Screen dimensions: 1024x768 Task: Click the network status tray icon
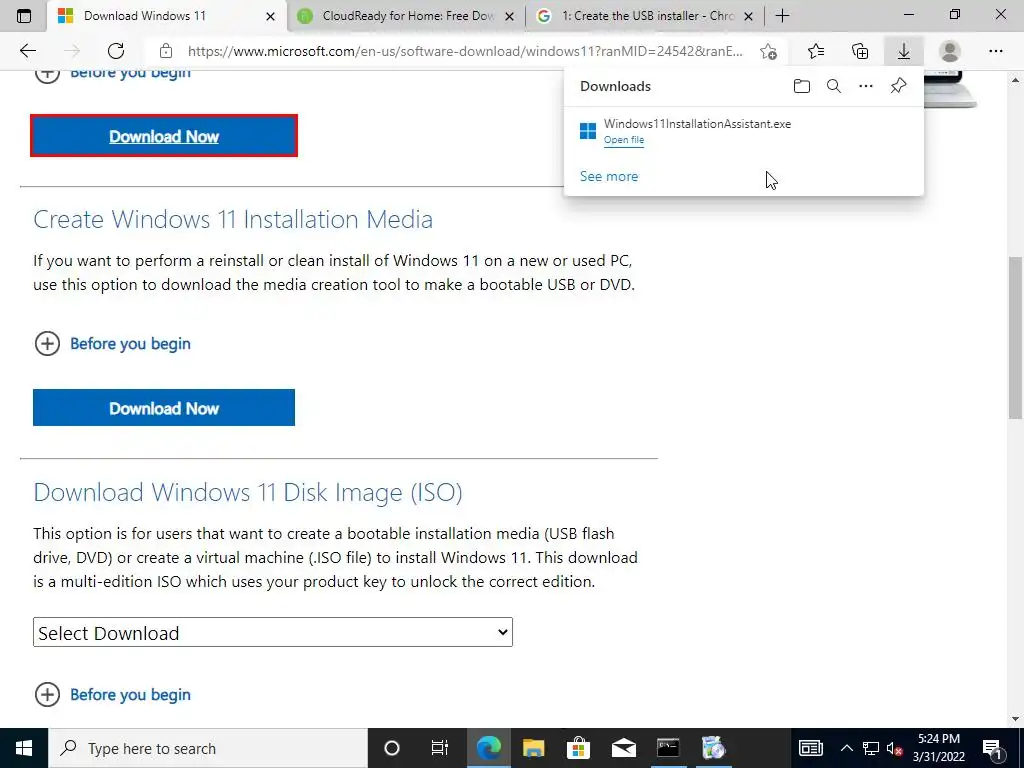(871, 748)
